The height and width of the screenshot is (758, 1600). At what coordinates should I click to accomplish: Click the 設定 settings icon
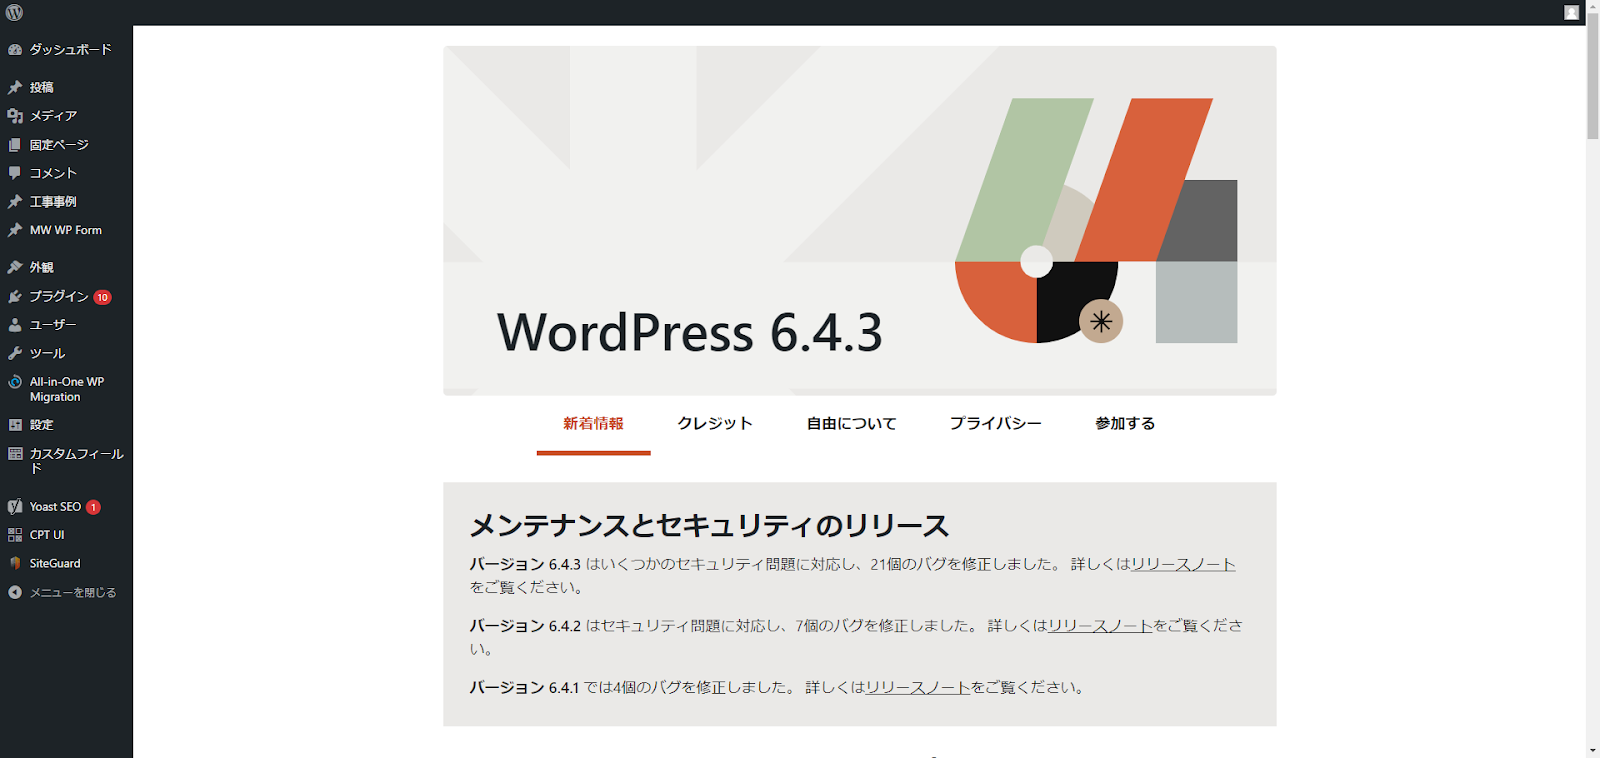coord(15,425)
